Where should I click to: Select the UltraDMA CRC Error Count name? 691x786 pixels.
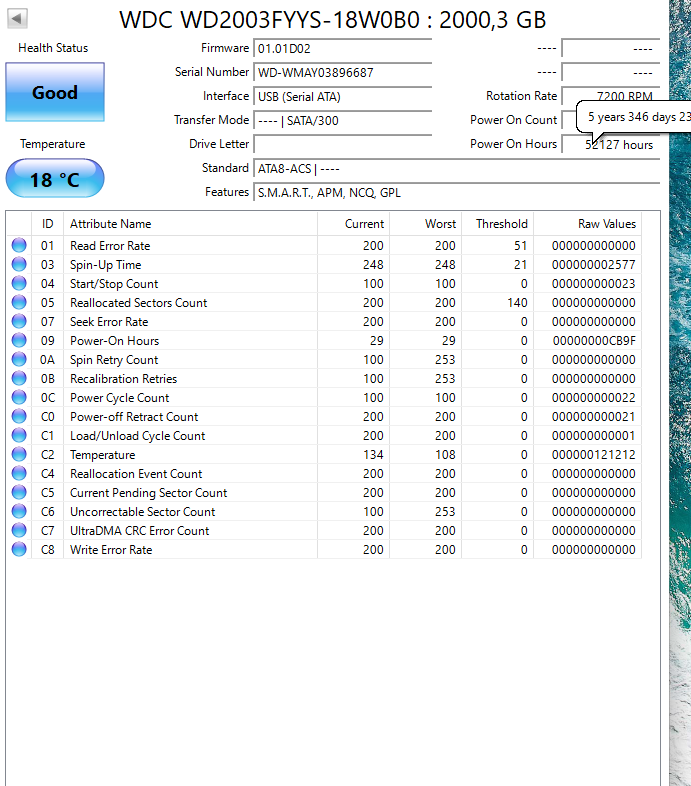[x=140, y=531]
